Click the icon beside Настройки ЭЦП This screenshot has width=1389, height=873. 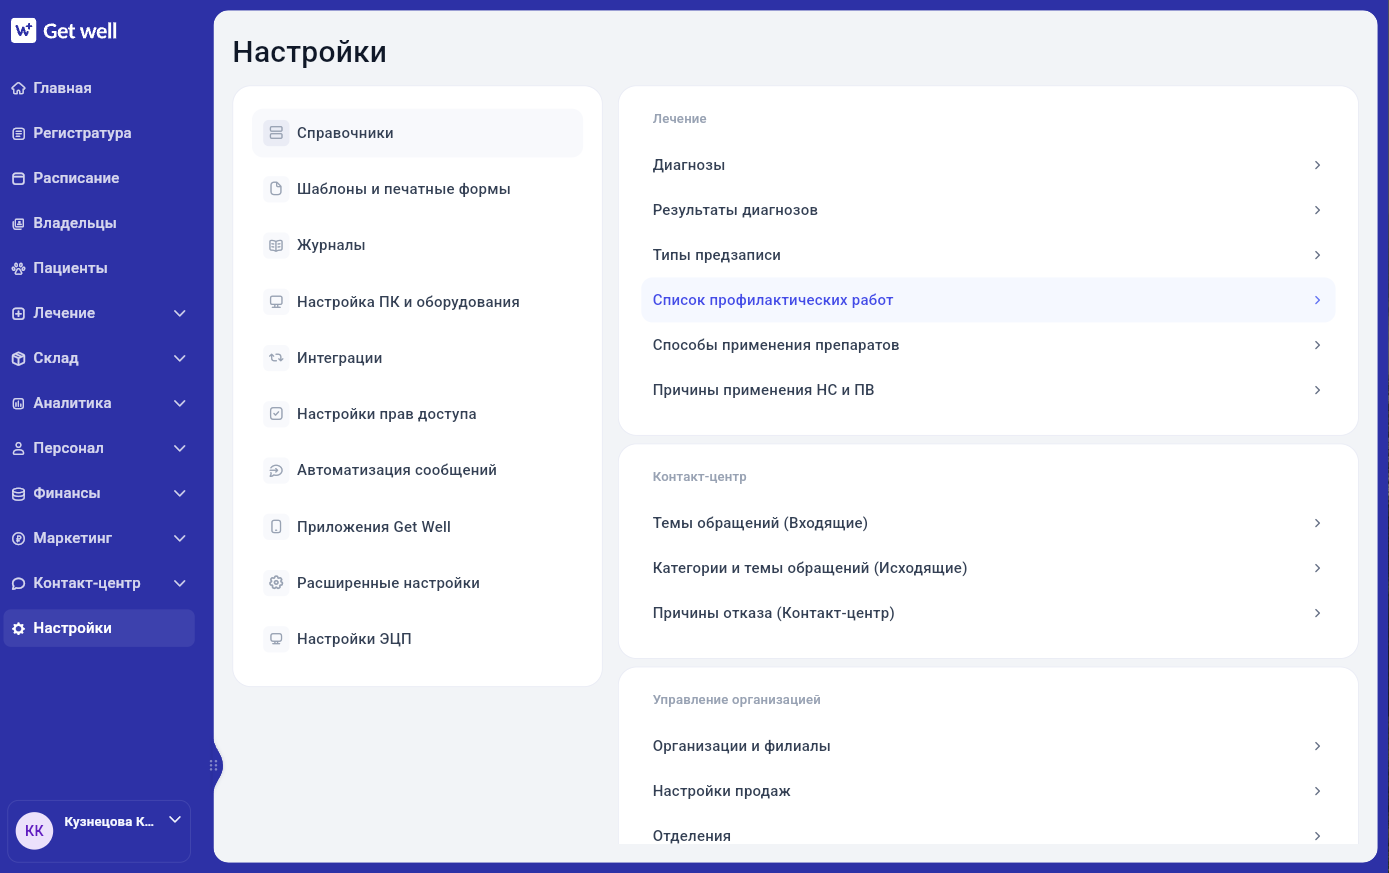pos(276,639)
